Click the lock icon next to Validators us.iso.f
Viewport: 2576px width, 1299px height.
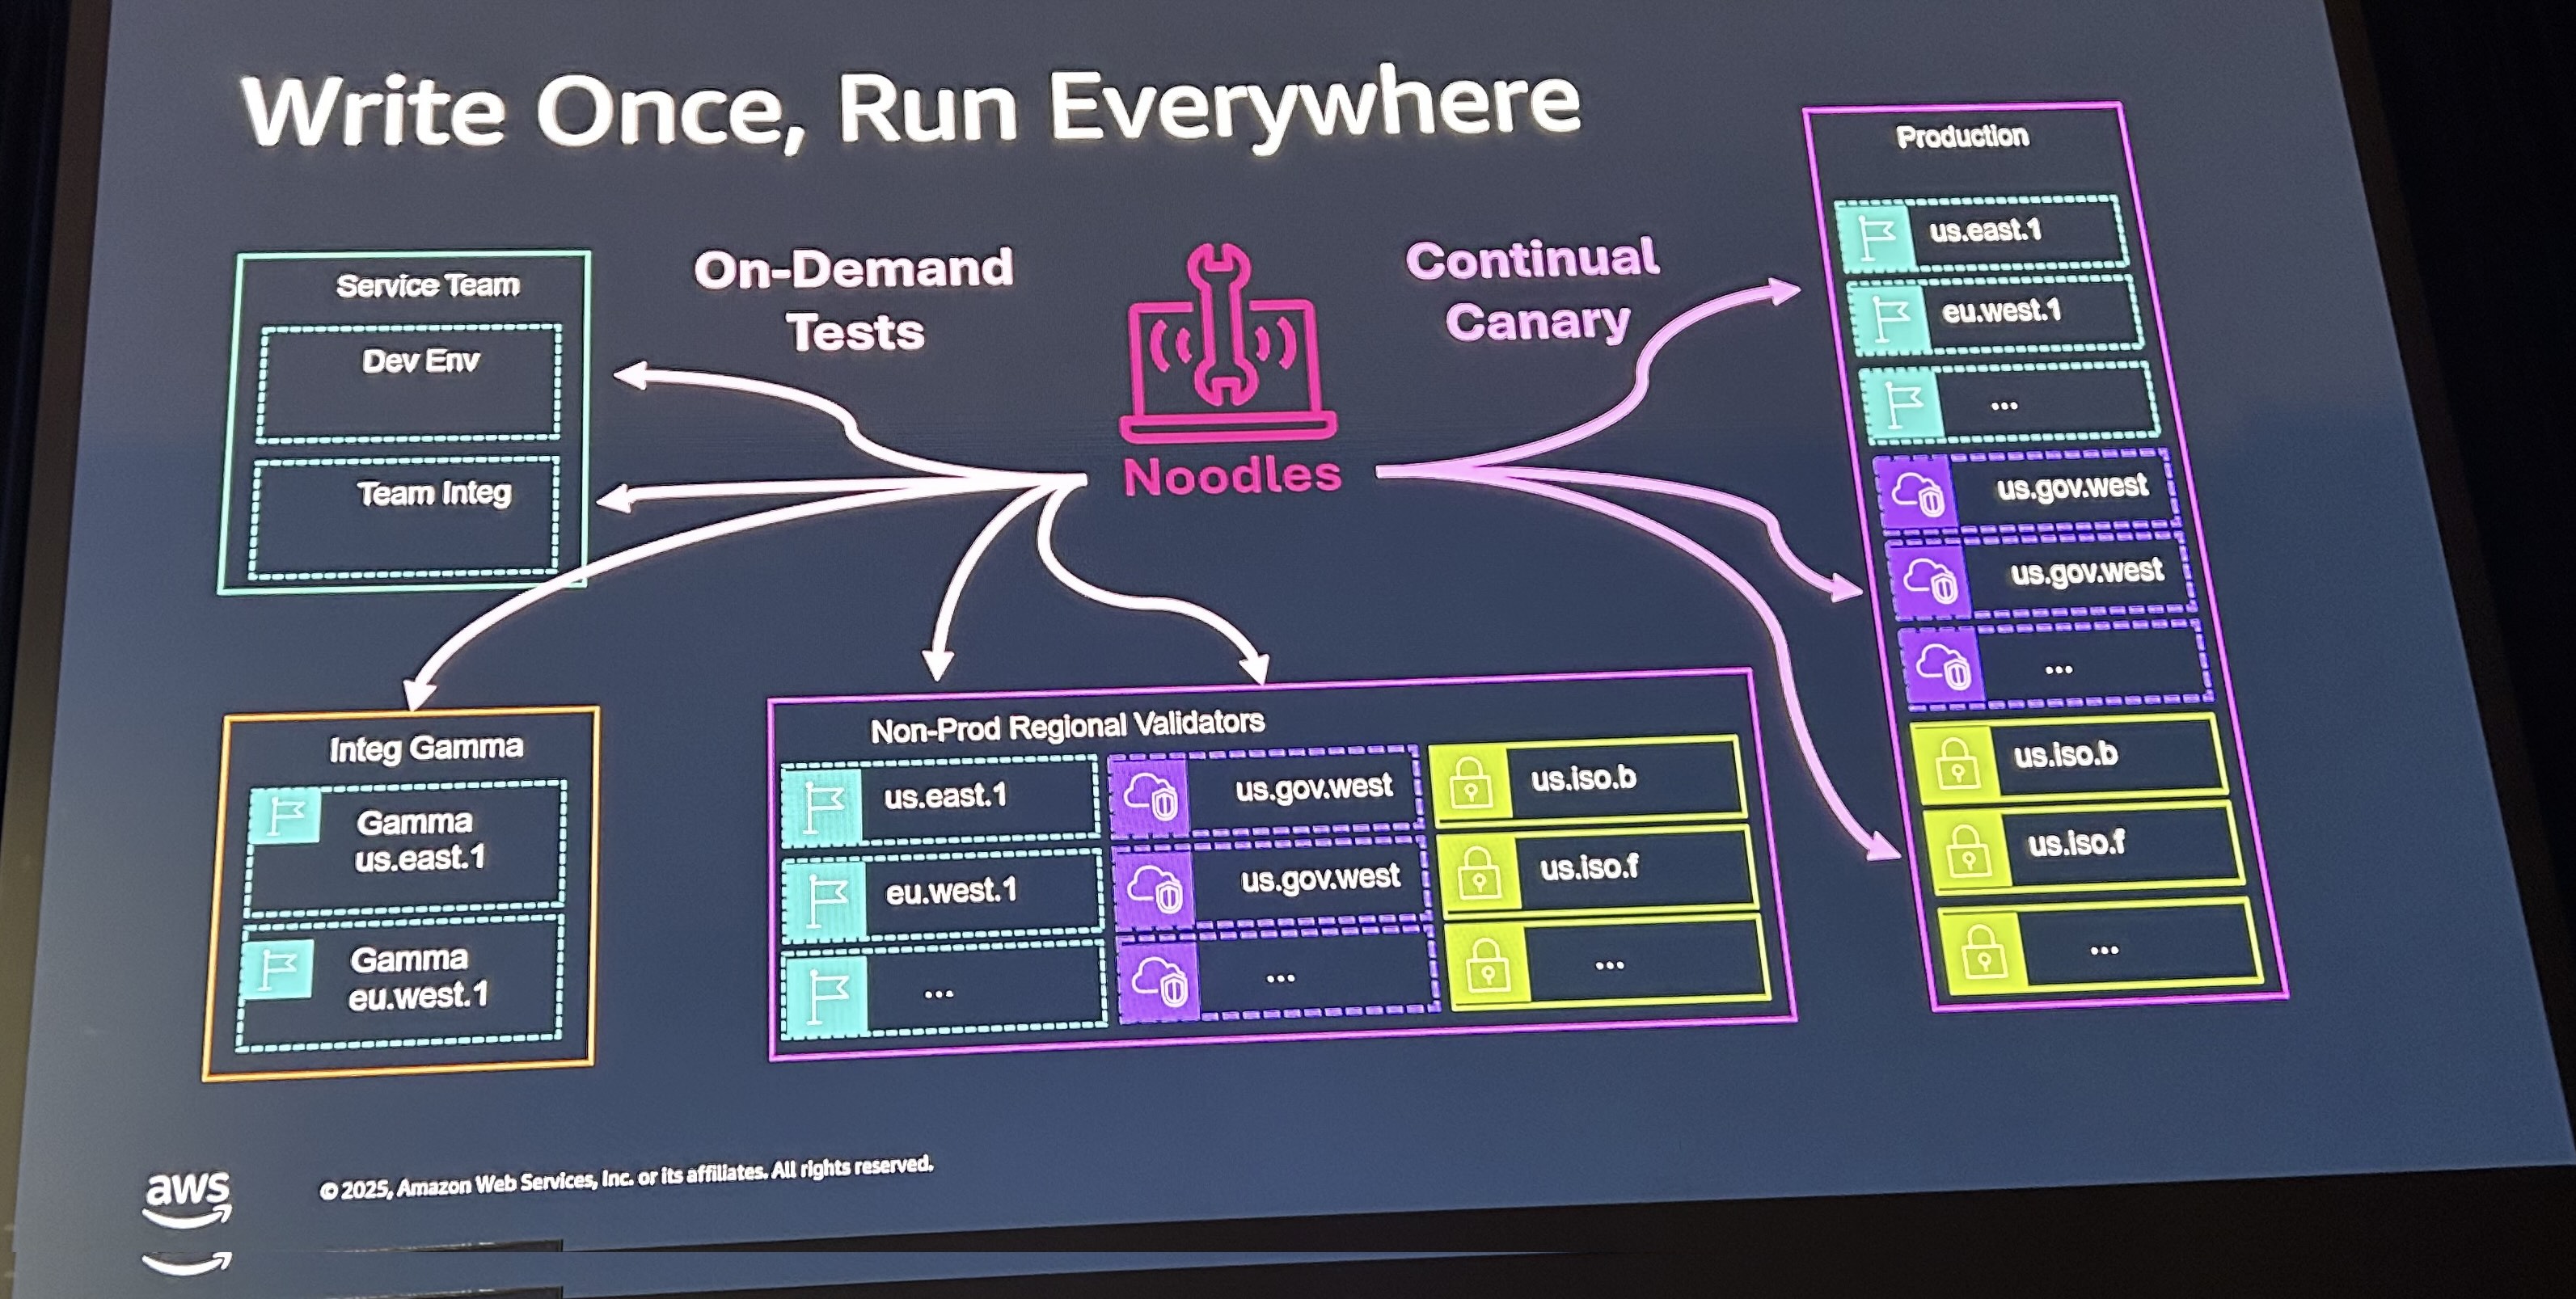click(x=1478, y=872)
